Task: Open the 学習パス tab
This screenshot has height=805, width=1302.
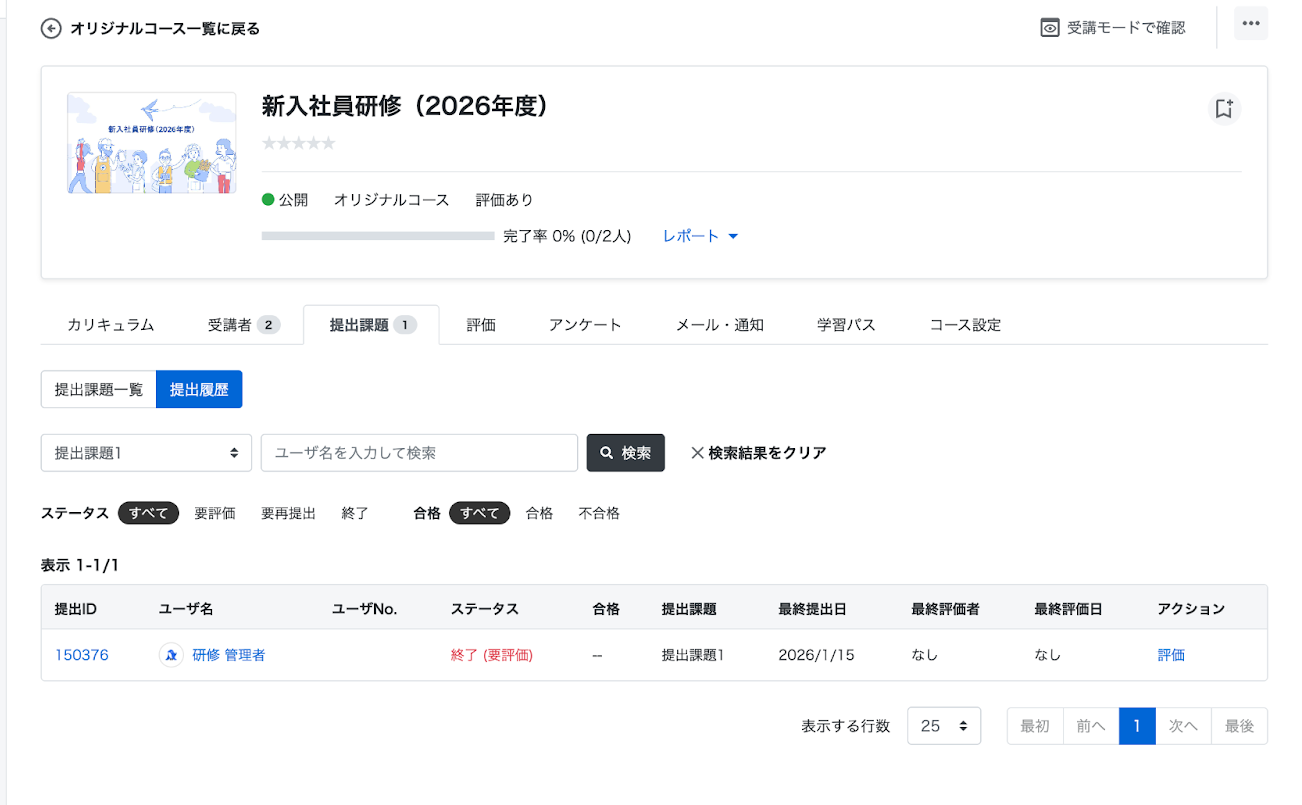Action: [846, 325]
